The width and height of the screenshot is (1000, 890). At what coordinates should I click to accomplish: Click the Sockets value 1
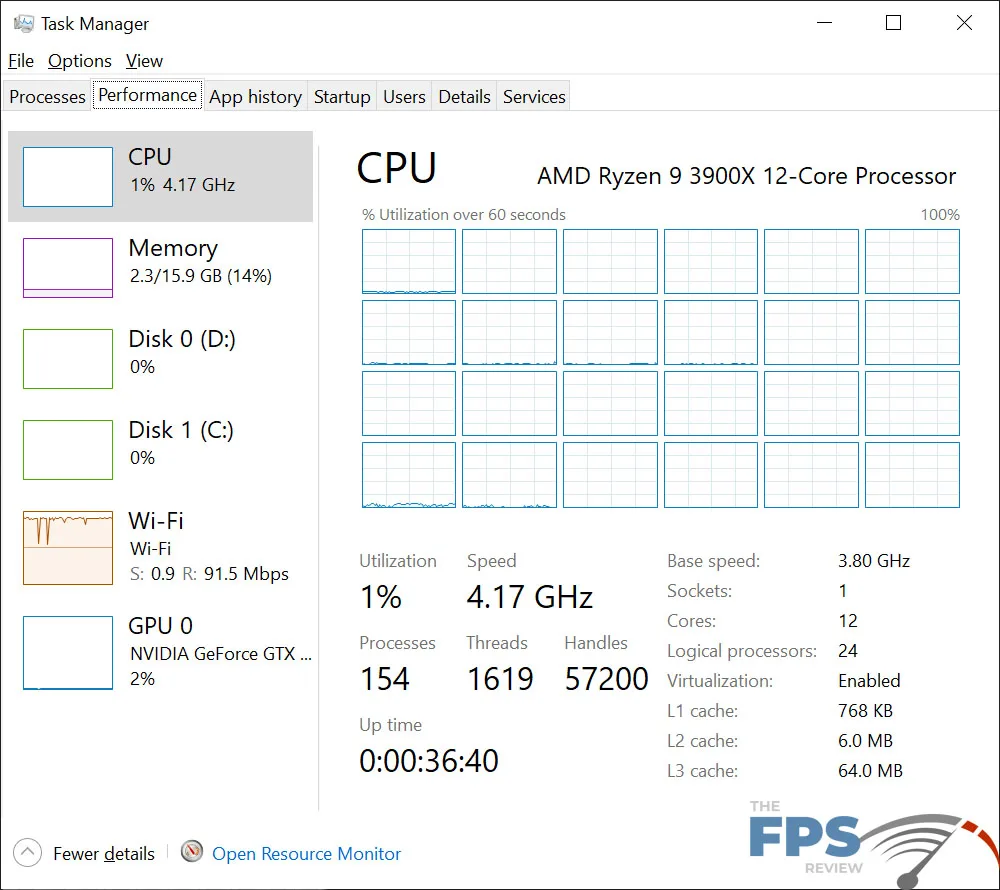[x=842, y=591]
